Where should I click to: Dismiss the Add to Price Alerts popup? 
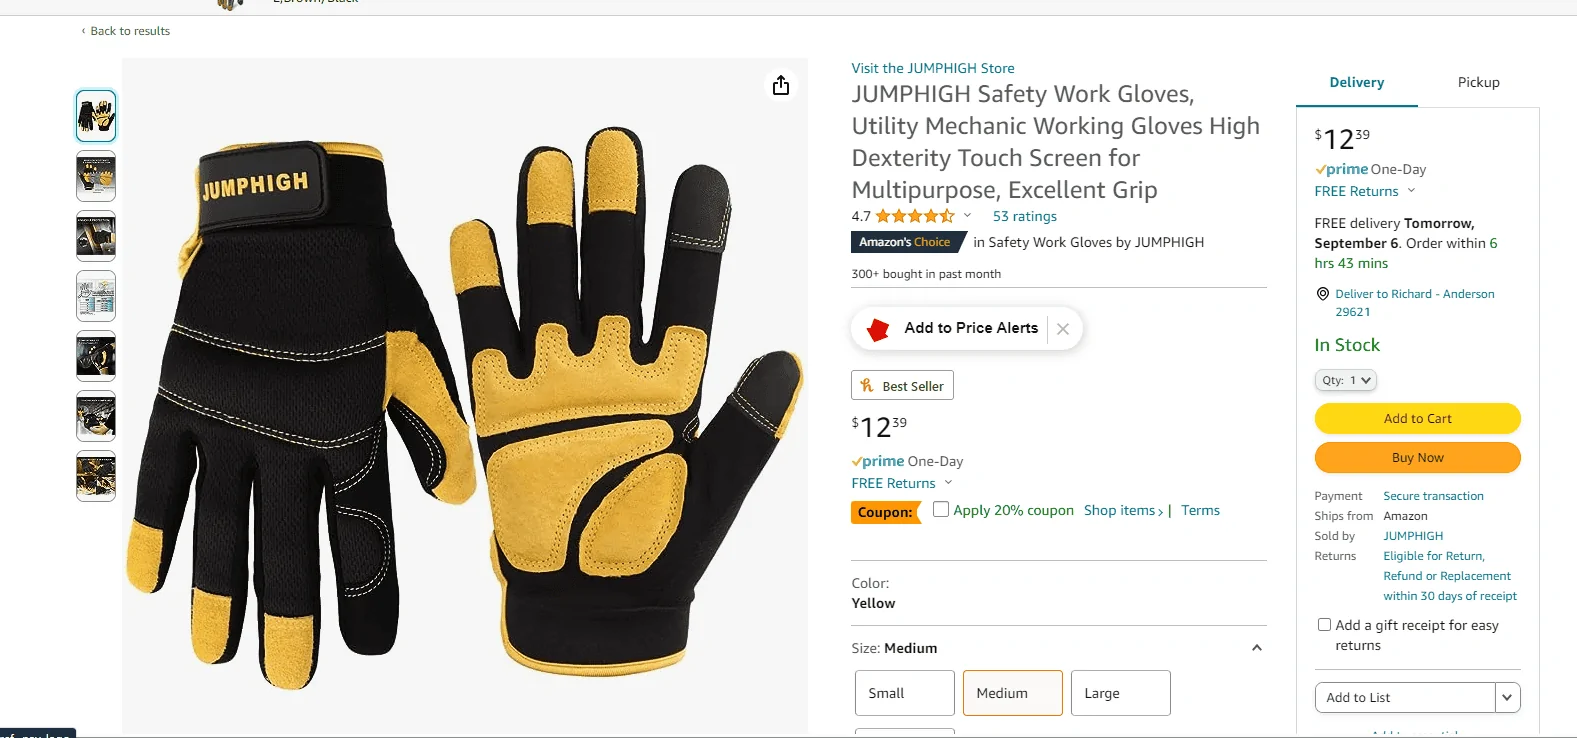[x=1063, y=329]
